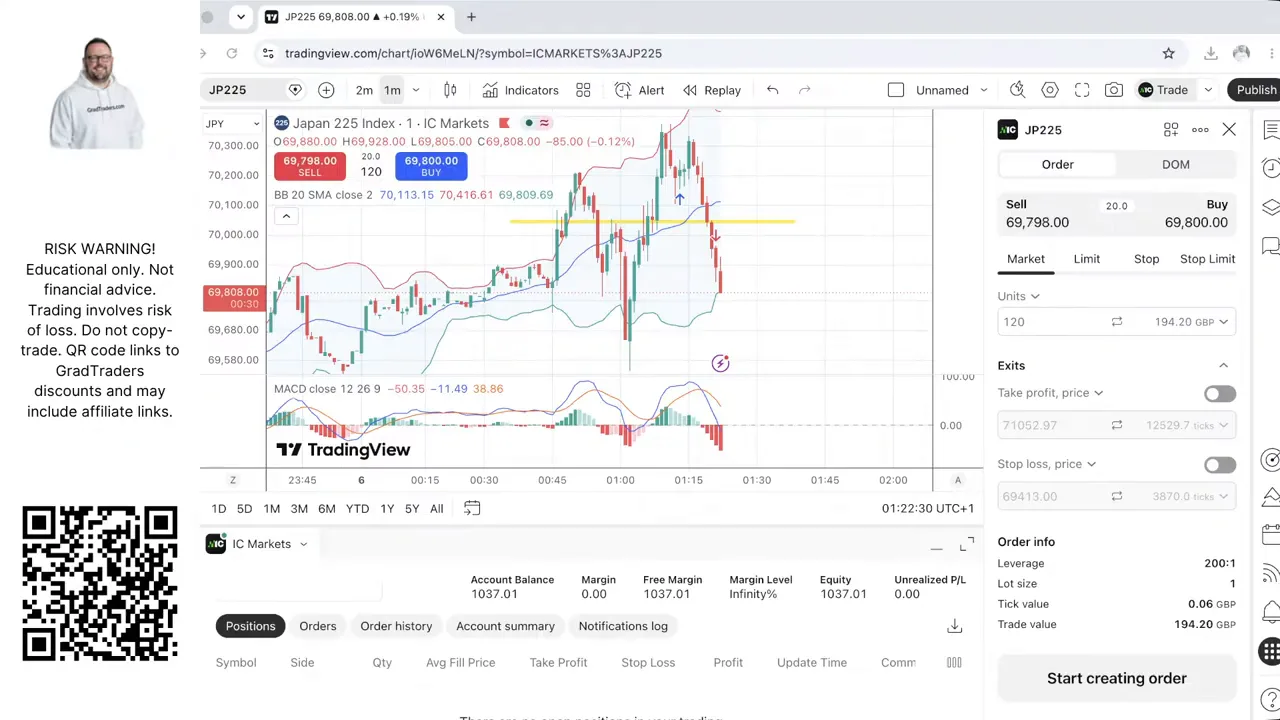Open the JPY currency dropdown
Screen dimensions: 1280x720
233,124
